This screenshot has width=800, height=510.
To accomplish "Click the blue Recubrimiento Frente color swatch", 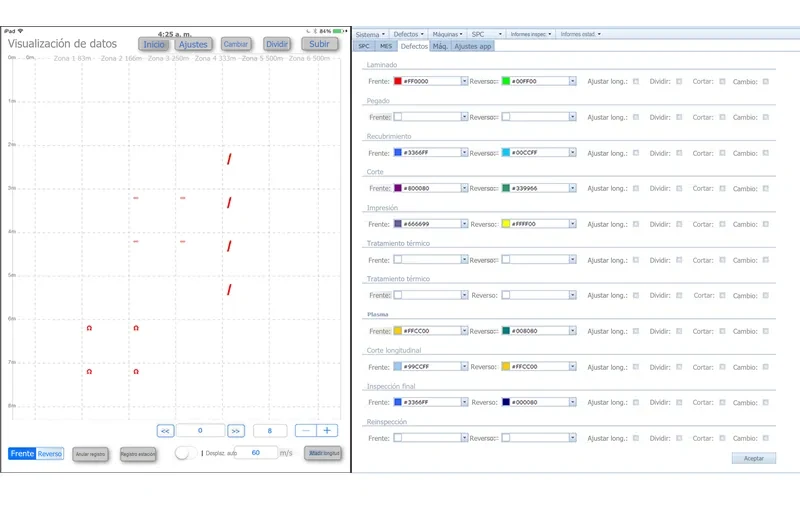I will tap(398, 152).
